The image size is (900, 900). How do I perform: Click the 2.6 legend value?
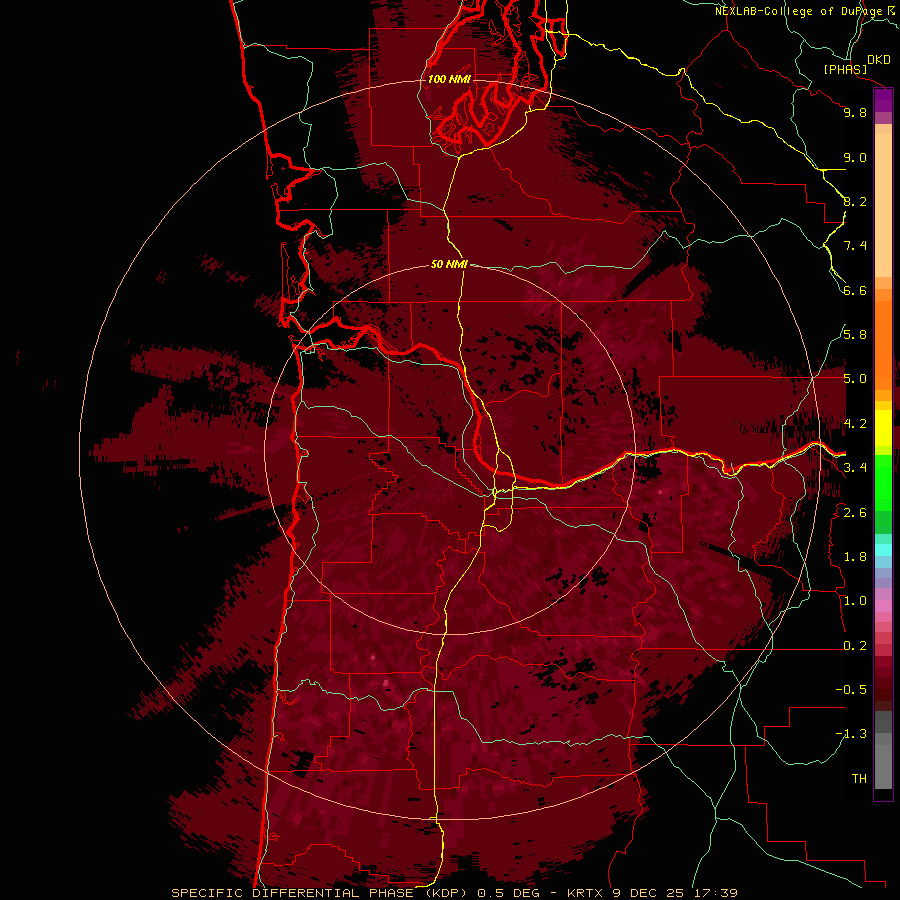pos(855,513)
